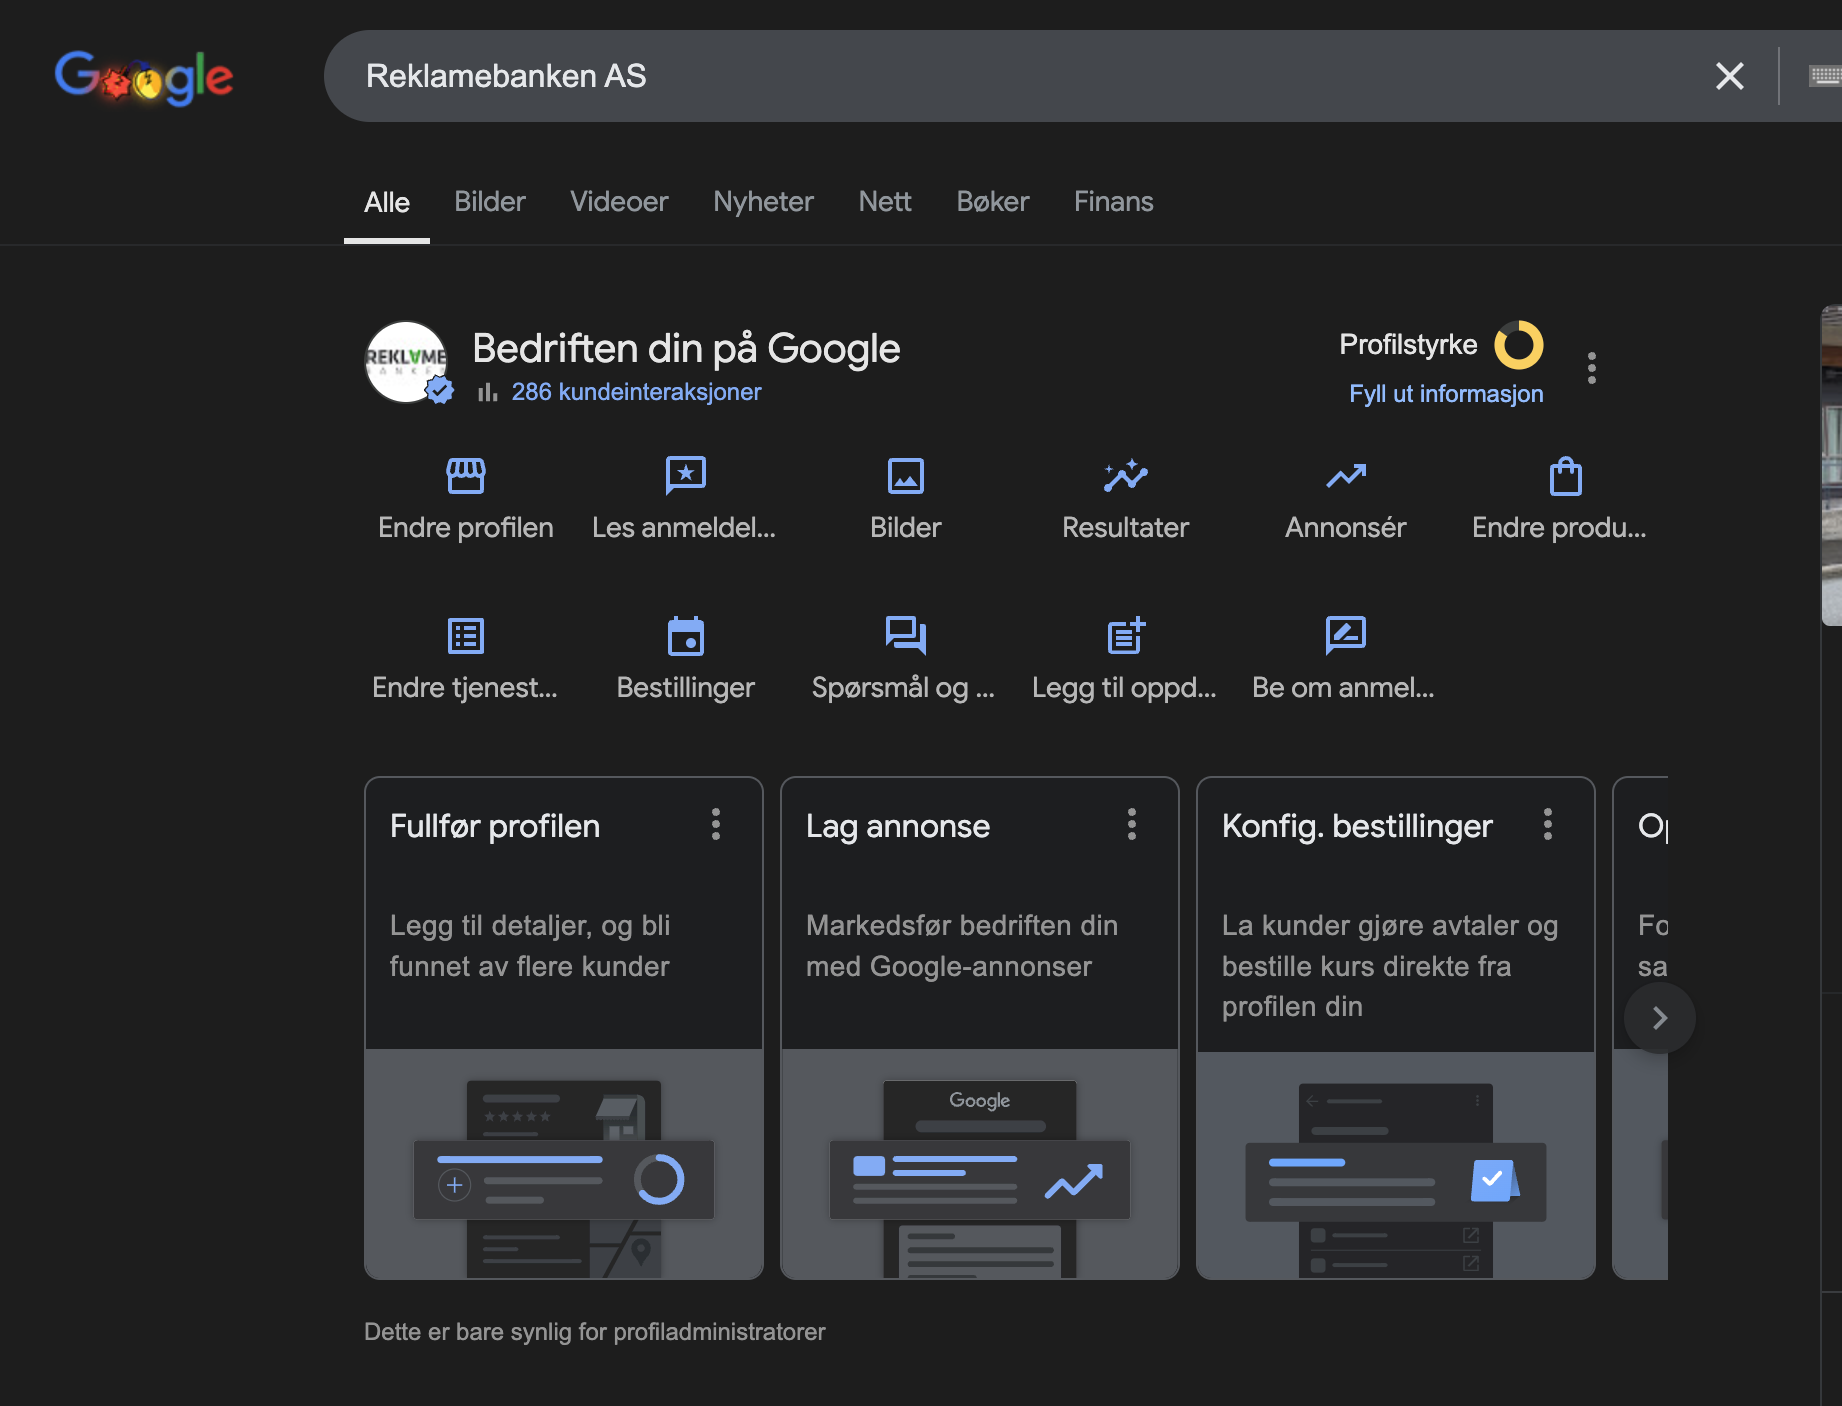Switch to the Bøker tab
1842x1406 pixels.
[993, 202]
